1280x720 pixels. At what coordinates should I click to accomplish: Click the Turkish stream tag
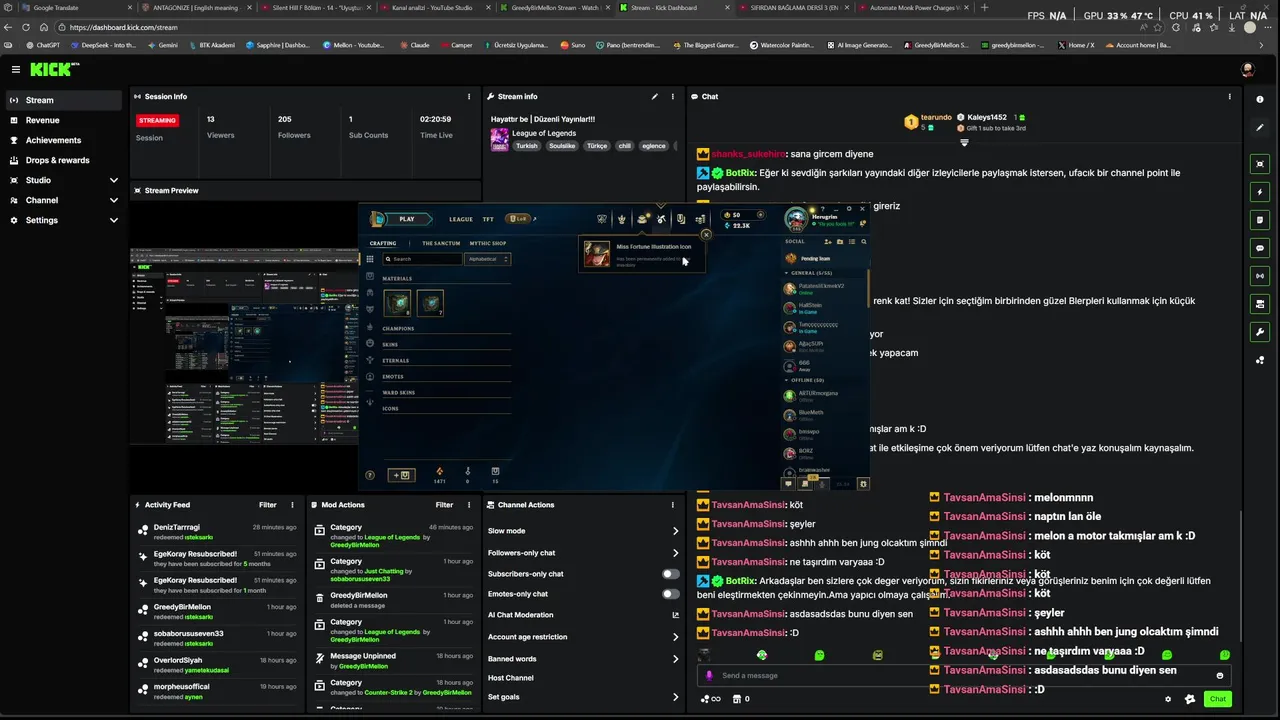(x=527, y=146)
